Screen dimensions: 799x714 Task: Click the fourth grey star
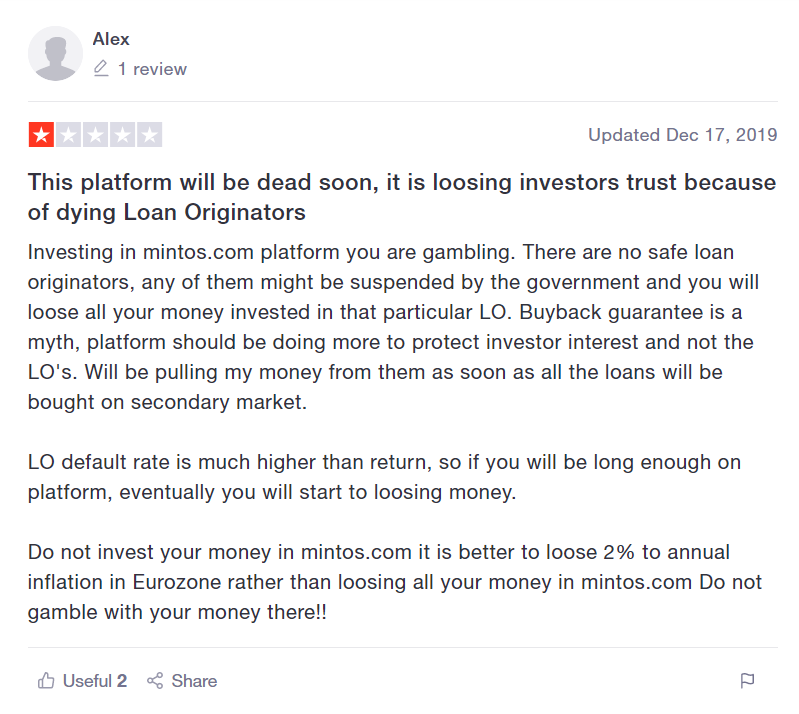click(x=122, y=135)
